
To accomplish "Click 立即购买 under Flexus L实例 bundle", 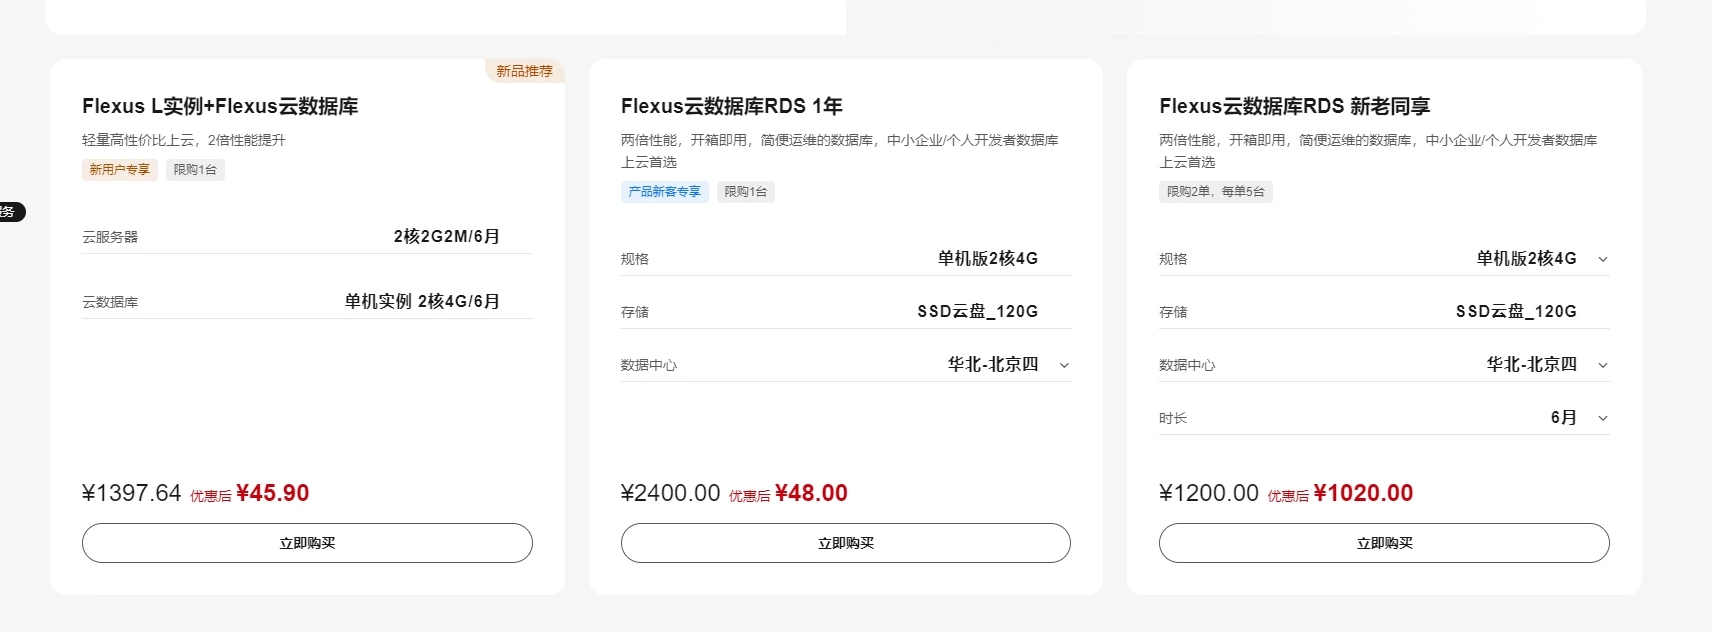I will pyautogui.click(x=307, y=543).
